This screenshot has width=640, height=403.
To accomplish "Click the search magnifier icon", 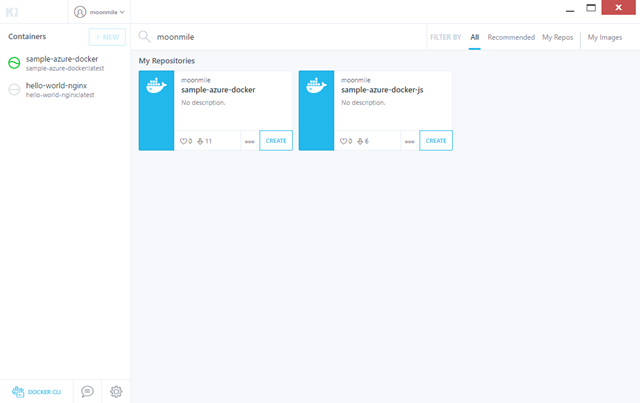I will click(x=145, y=37).
